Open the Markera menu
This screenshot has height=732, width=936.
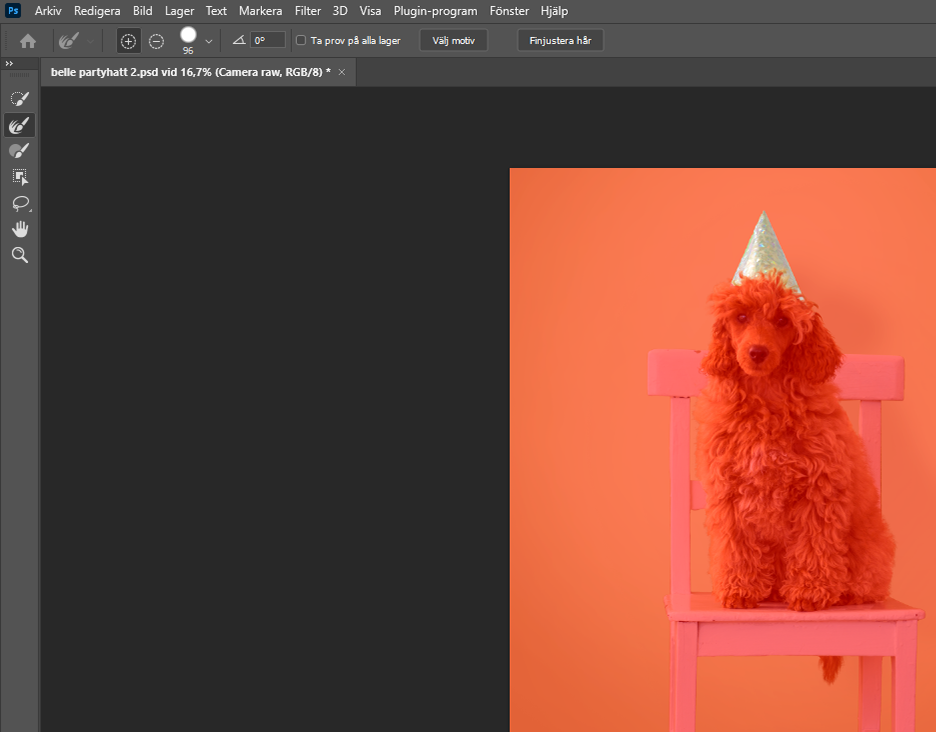tap(260, 11)
